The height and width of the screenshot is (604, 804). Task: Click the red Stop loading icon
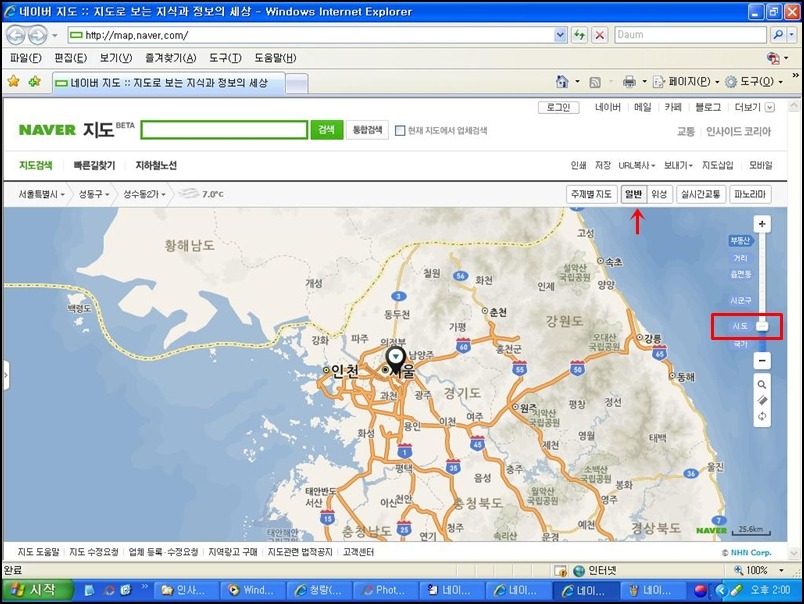pyautogui.click(x=599, y=35)
